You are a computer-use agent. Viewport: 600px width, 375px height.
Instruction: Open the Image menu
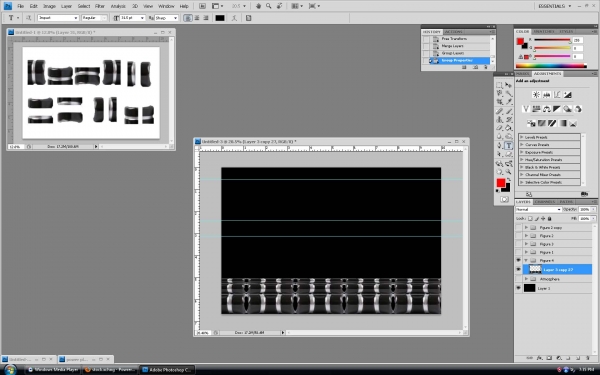pos(49,6)
